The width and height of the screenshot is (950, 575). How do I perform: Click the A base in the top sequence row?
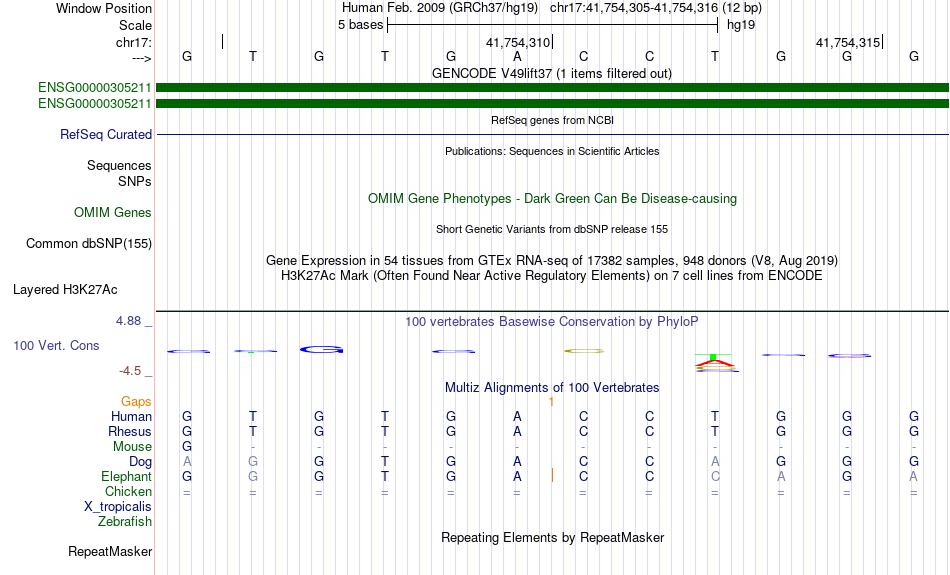pos(517,56)
